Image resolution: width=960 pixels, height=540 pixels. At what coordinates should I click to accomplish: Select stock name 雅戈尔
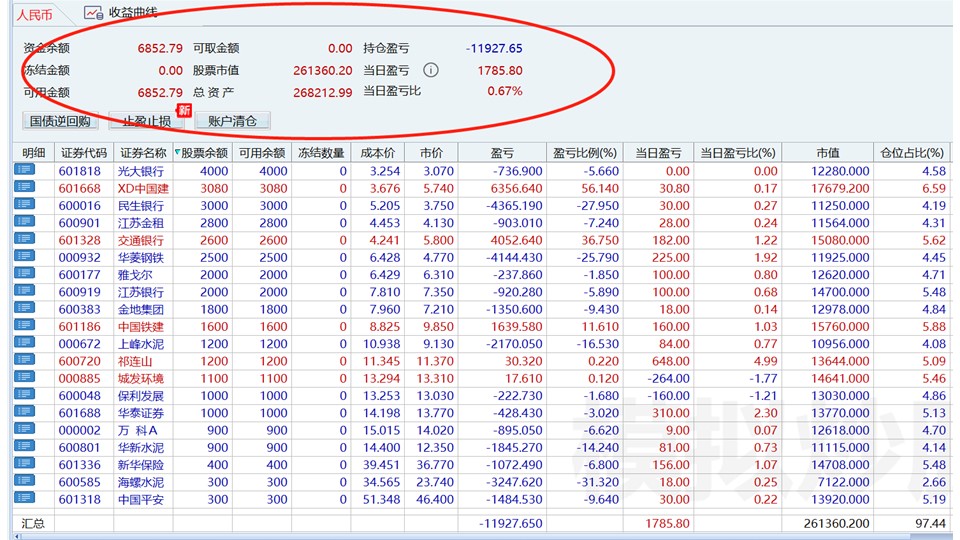point(135,275)
